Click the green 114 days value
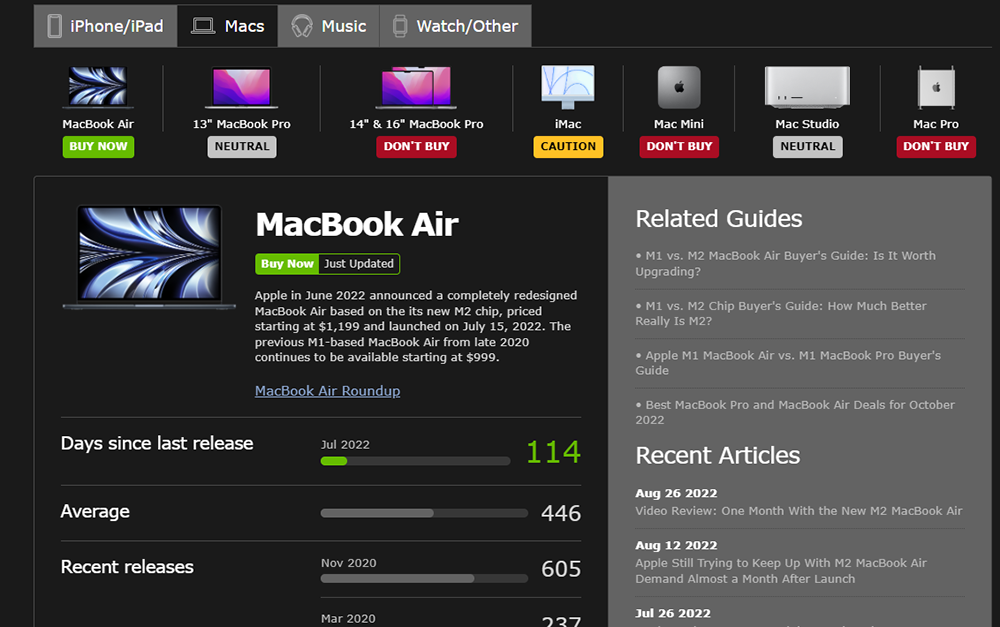 tap(553, 452)
